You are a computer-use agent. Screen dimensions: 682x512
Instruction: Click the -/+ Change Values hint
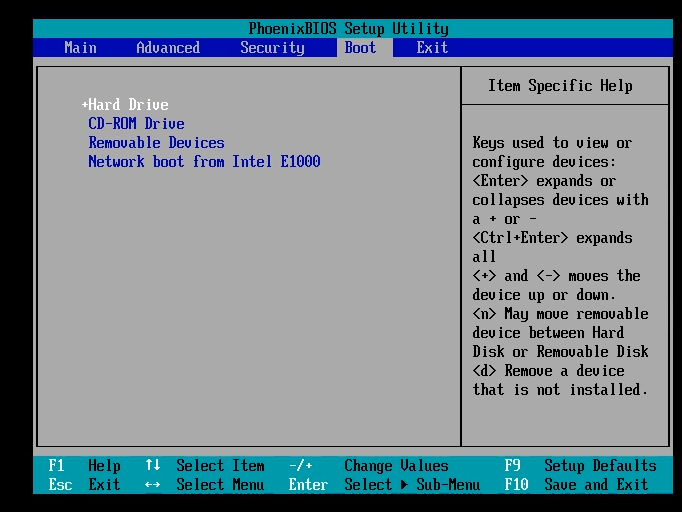coord(369,466)
